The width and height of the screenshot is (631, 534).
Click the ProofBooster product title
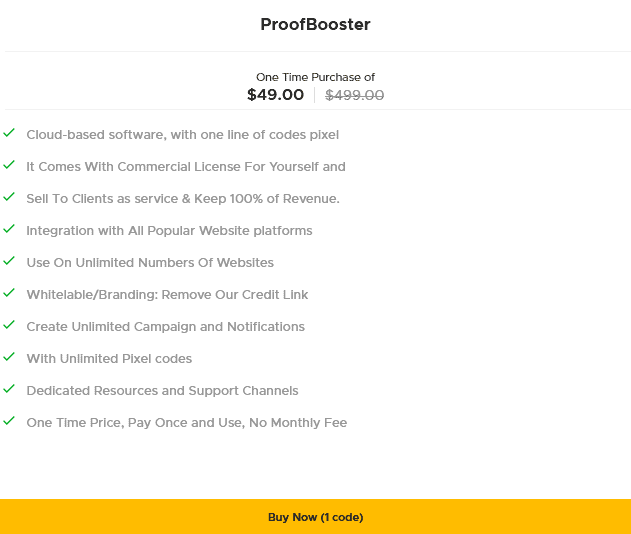click(x=316, y=25)
